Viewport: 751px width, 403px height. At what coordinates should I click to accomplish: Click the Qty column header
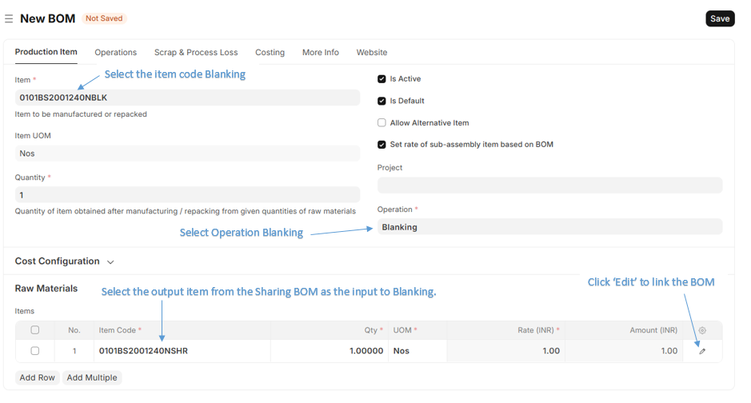[x=330, y=330]
